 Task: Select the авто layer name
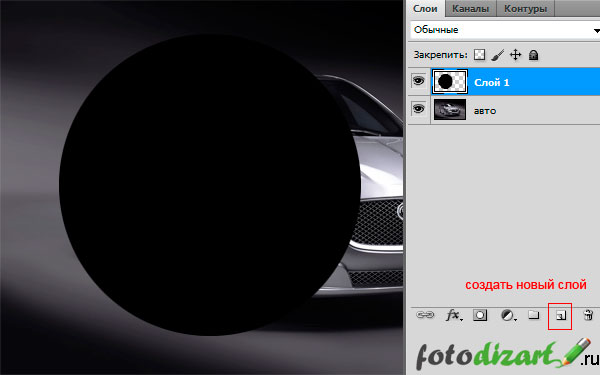pos(485,111)
